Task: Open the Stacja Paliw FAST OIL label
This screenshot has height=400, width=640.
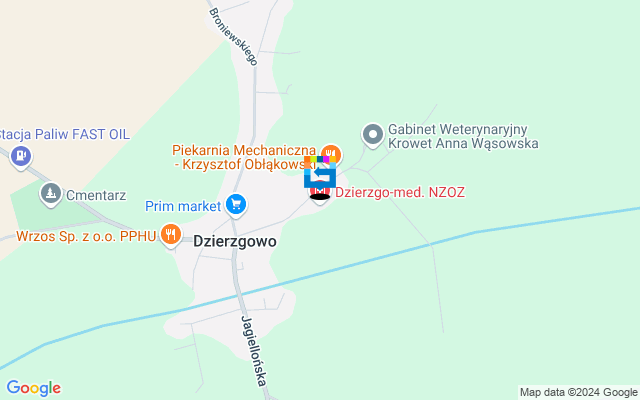Action: (64, 134)
